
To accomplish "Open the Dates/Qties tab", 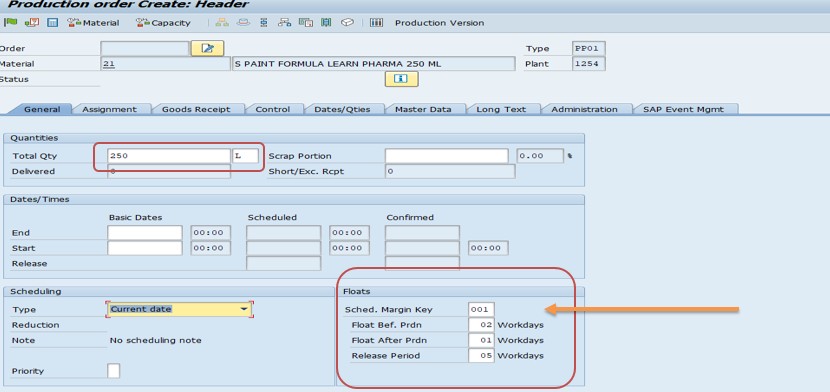I will [x=342, y=109].
